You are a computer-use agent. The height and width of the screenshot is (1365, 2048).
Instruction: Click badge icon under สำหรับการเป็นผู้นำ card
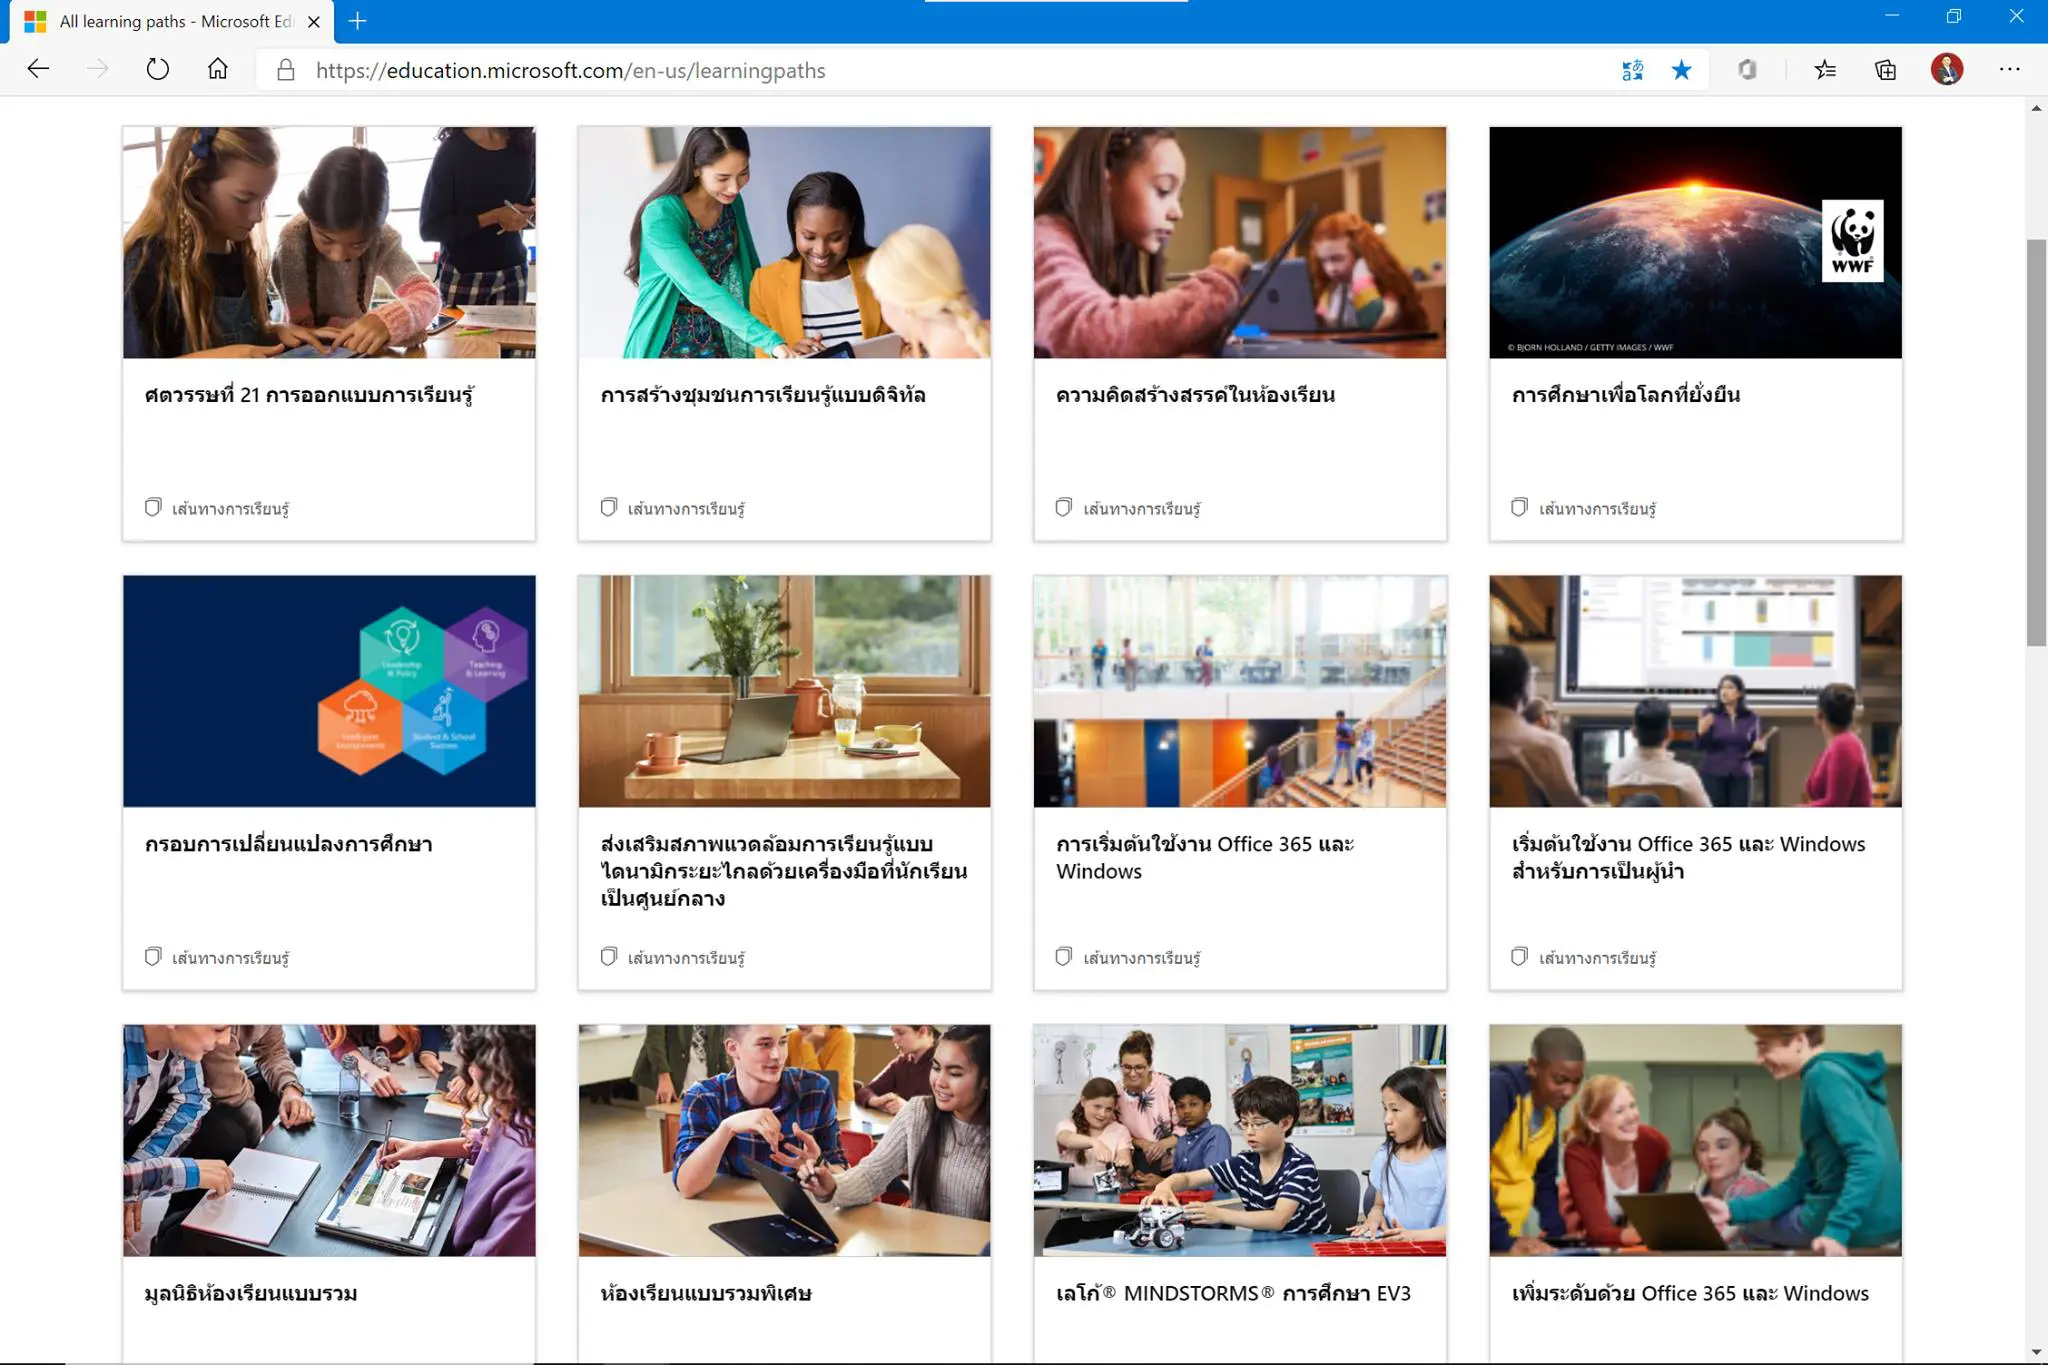(x=1519, y=956)
